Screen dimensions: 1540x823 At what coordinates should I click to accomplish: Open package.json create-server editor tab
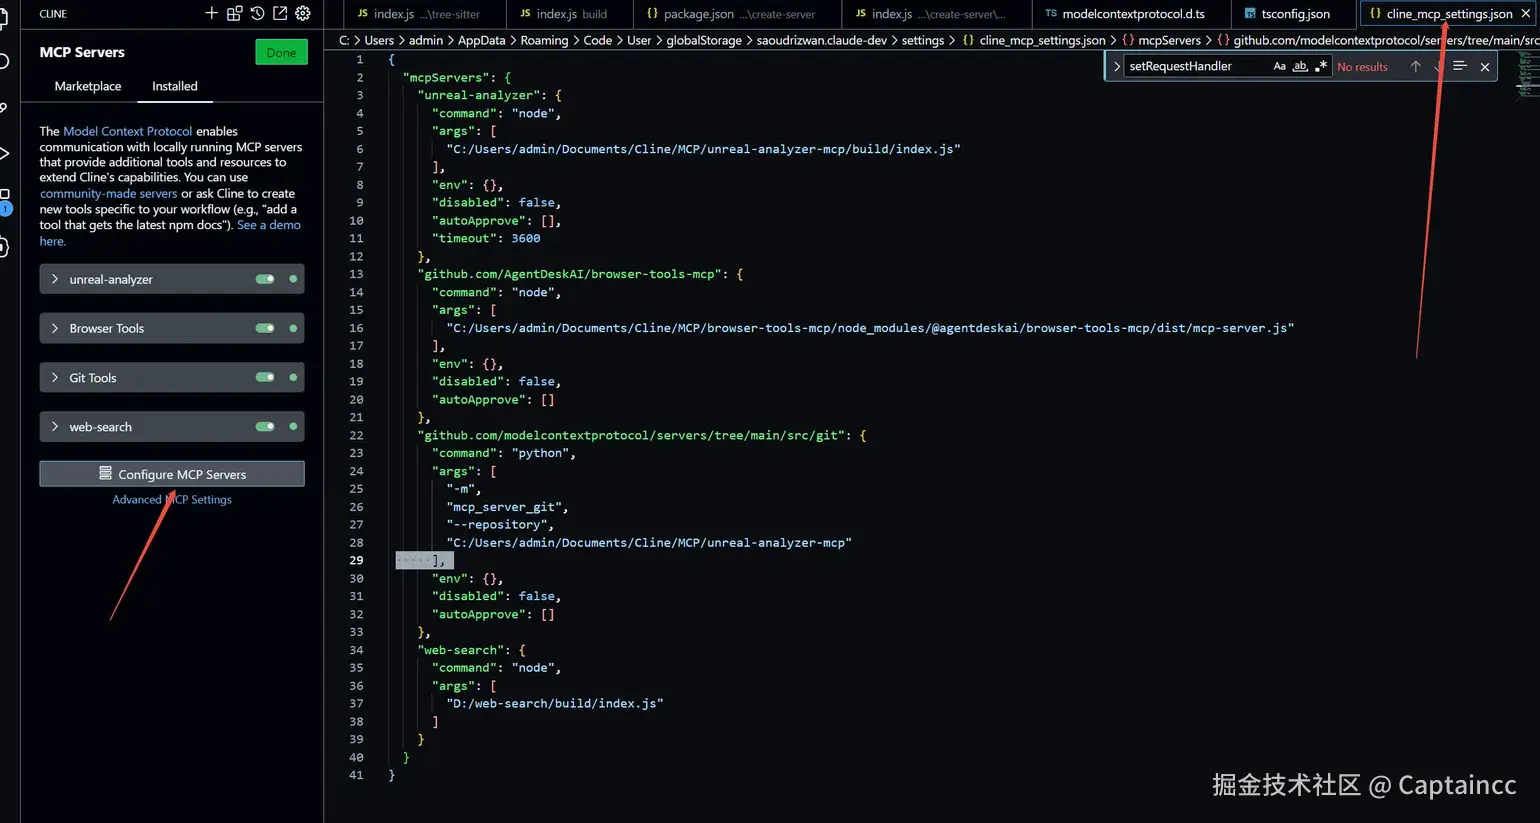[737, 14]
